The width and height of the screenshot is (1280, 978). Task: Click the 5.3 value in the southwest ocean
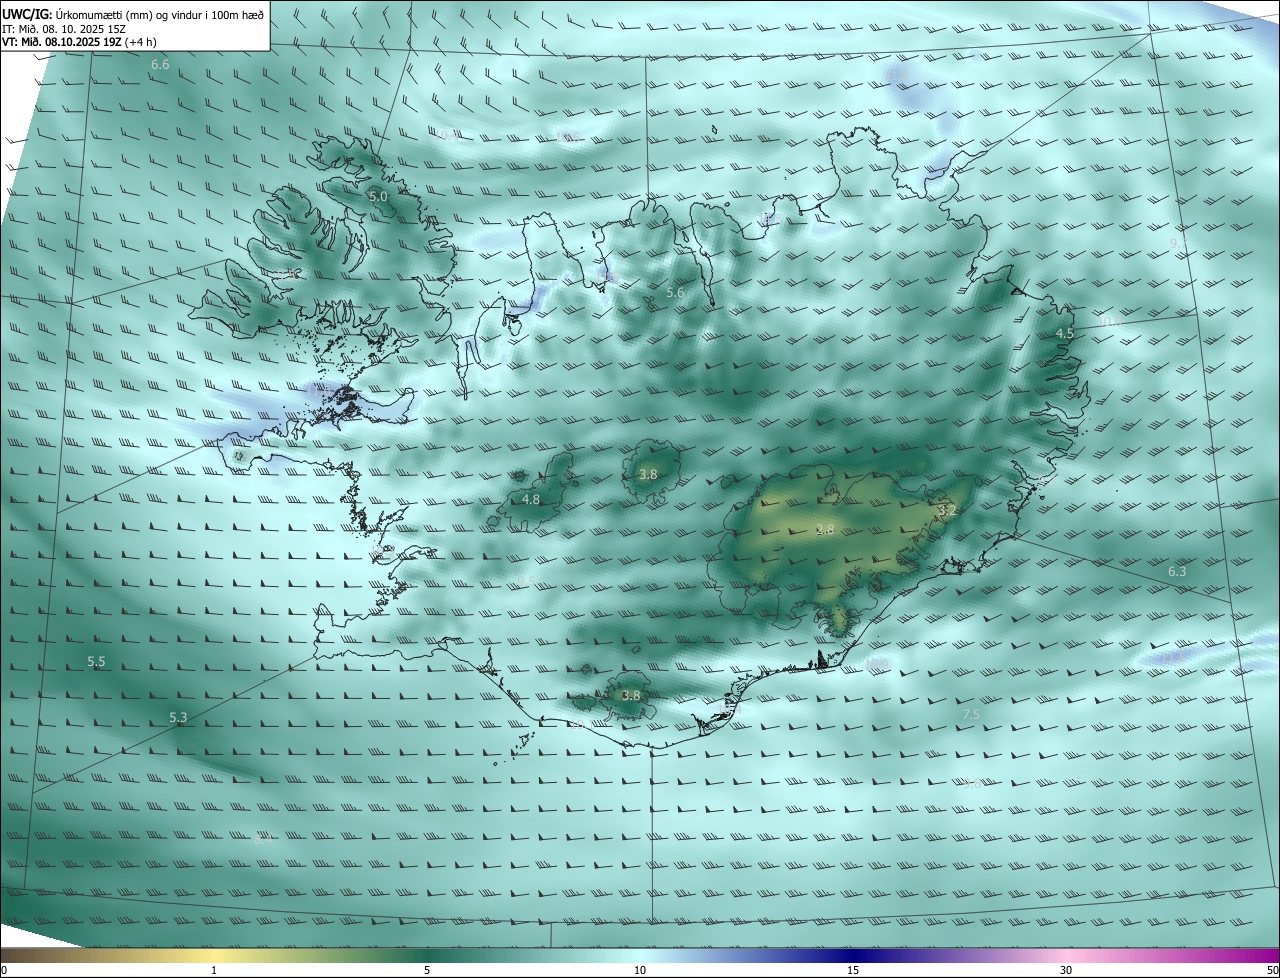178,717
